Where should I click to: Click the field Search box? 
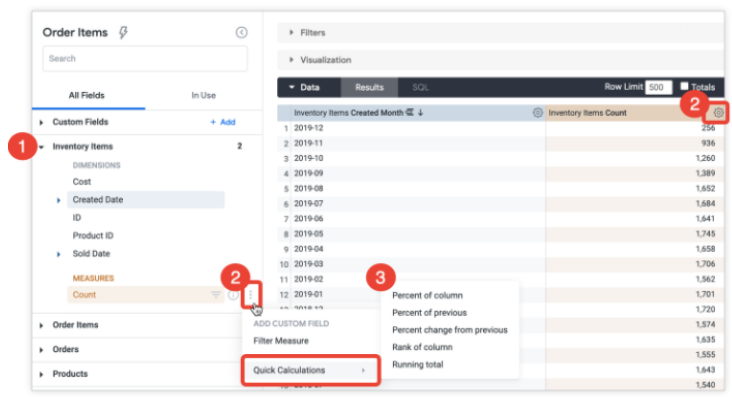145,58
